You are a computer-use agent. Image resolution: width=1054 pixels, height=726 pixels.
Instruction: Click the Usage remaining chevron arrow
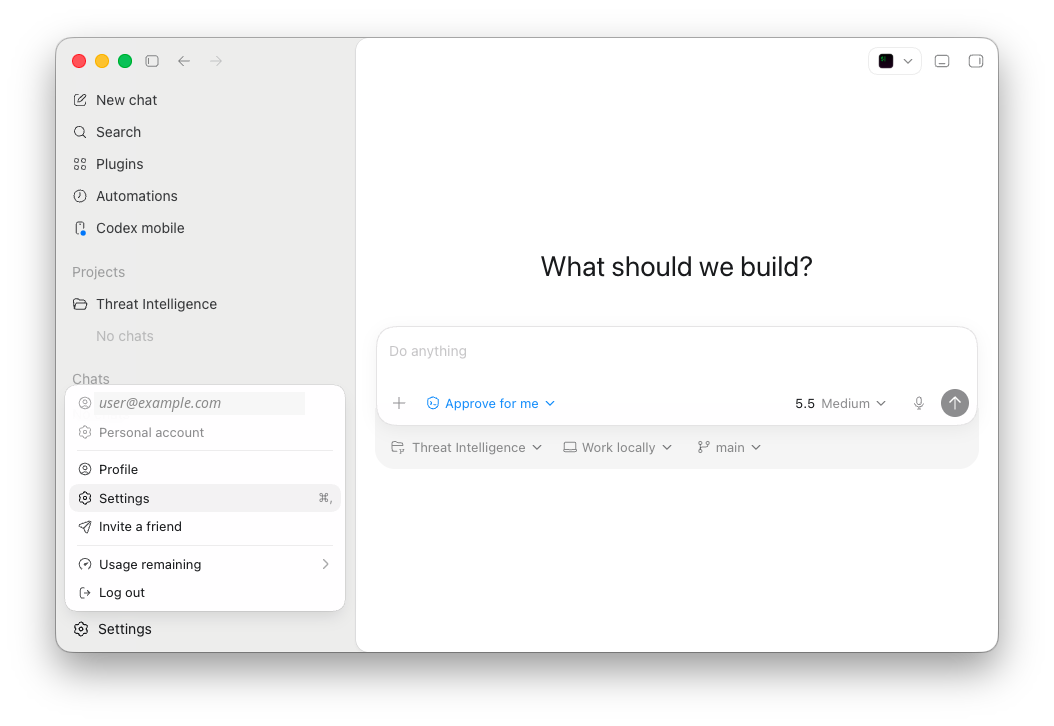325,564
